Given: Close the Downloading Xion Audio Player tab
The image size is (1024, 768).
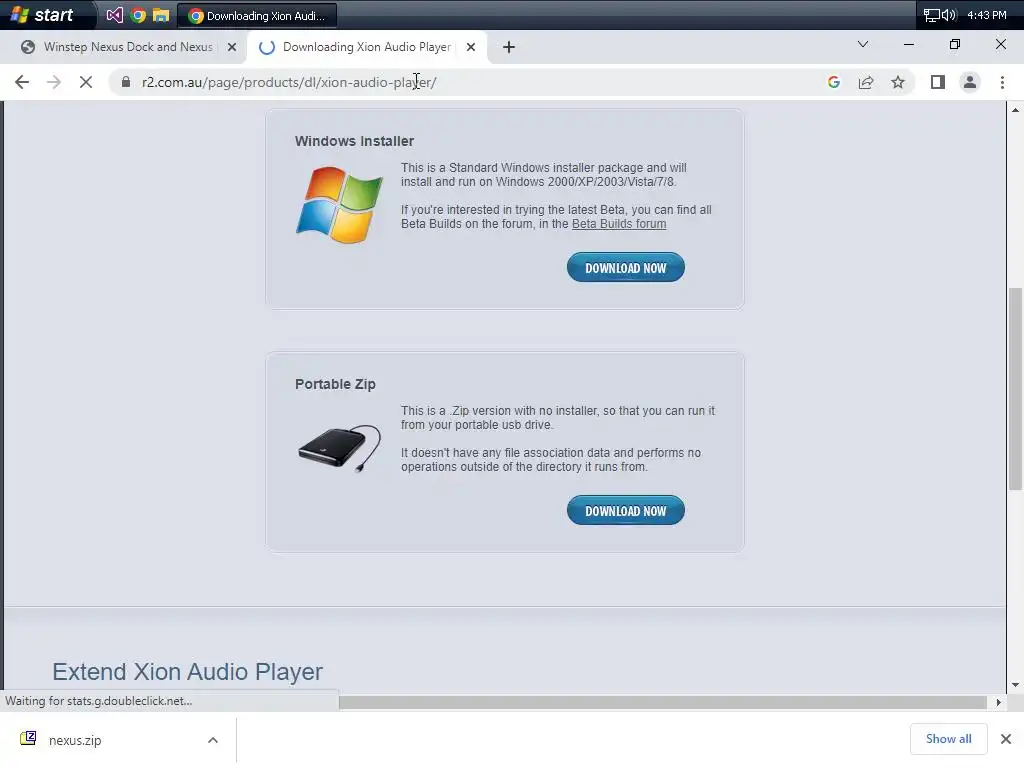Looking at the screenshot, I should 471,47.
